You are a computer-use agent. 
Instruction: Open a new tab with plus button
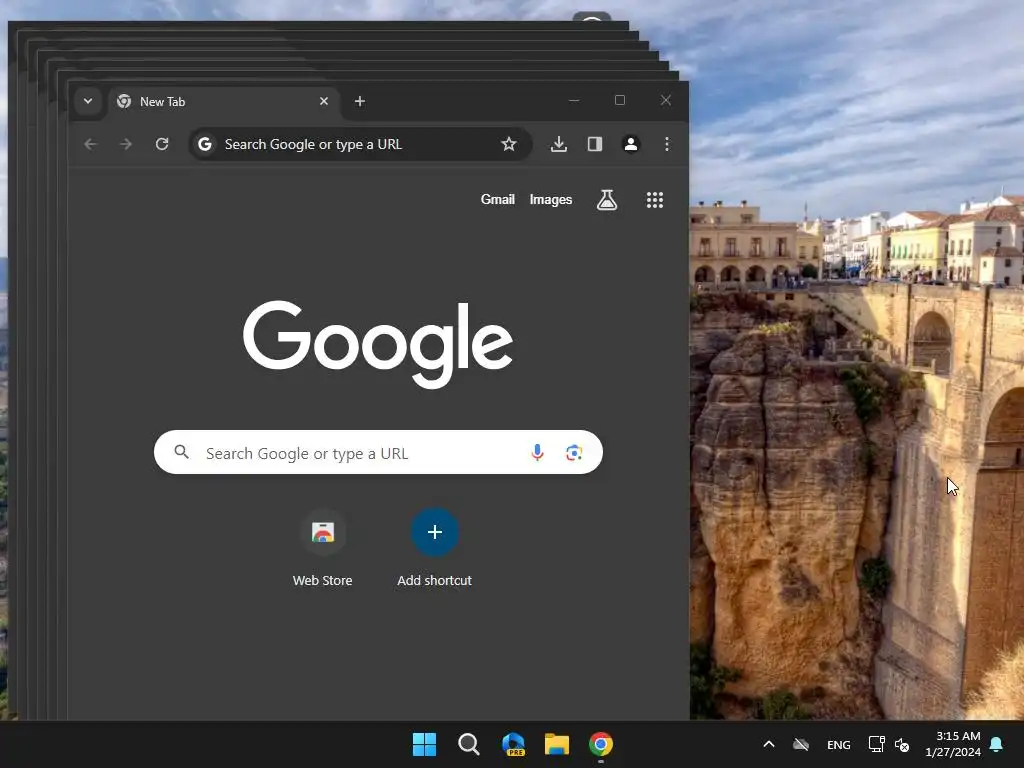360,101
